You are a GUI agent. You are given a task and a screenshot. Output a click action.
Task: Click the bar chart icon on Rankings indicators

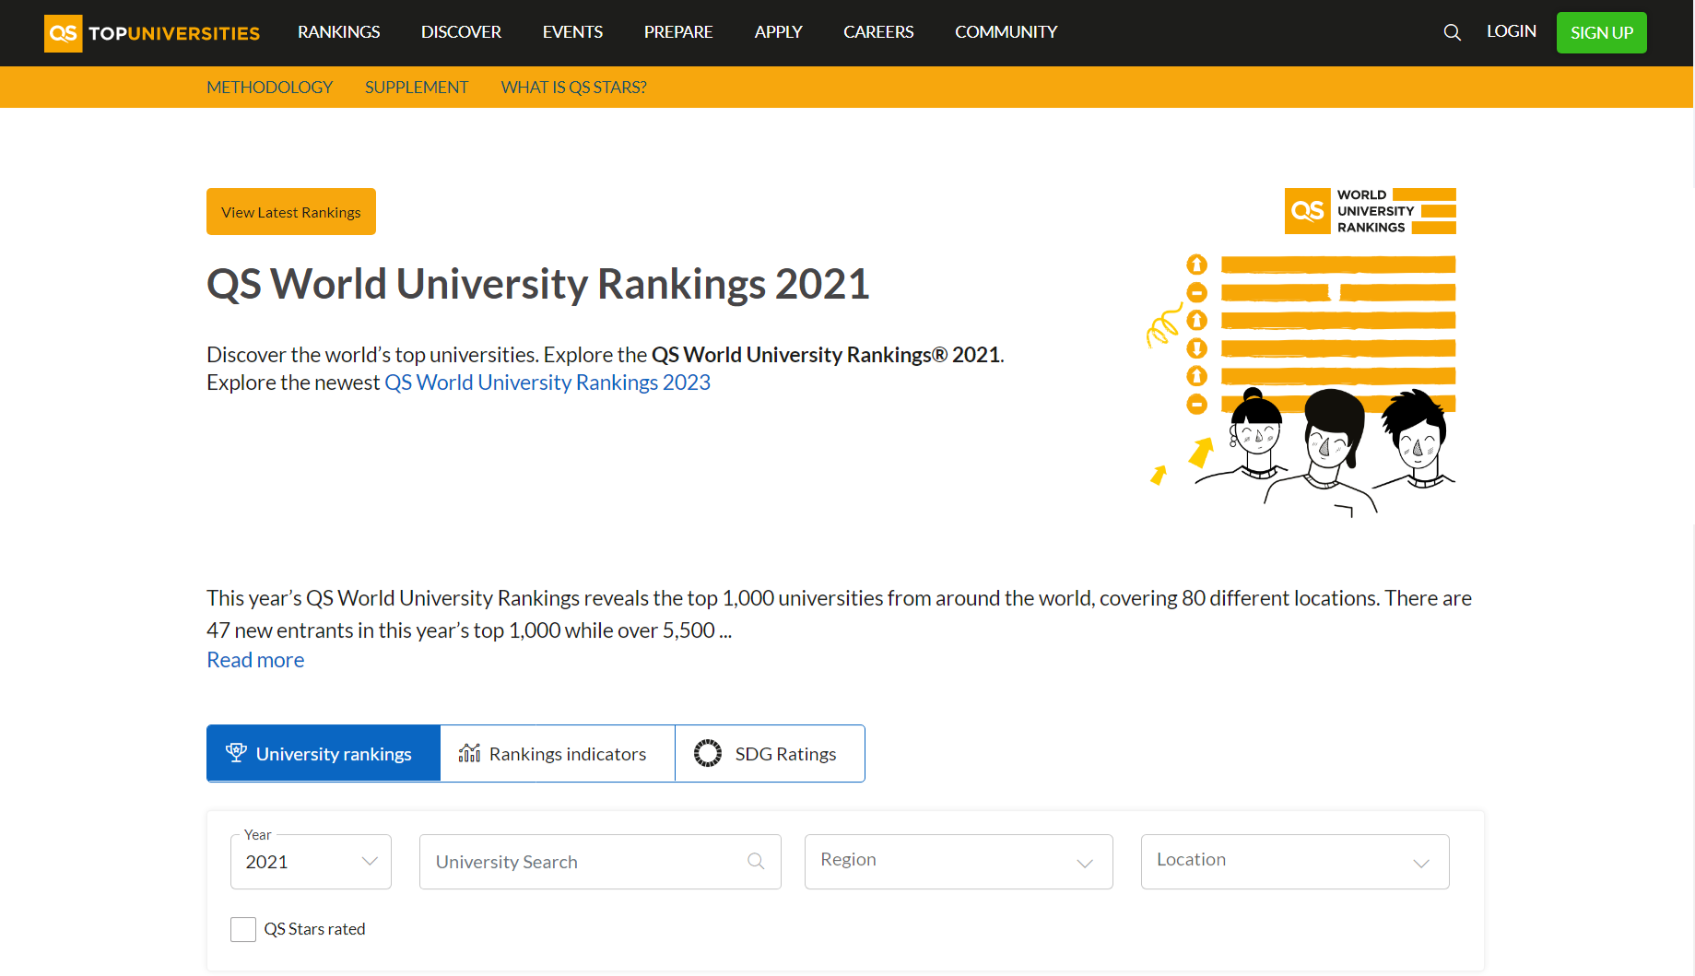point(469,753)
